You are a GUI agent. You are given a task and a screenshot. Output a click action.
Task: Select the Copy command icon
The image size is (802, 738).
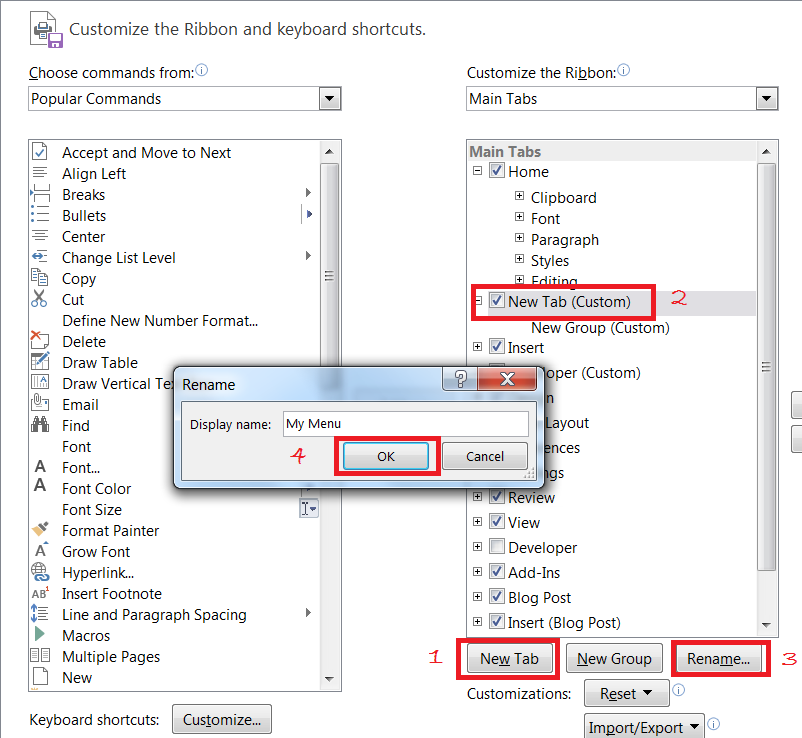tap(40, 278)
